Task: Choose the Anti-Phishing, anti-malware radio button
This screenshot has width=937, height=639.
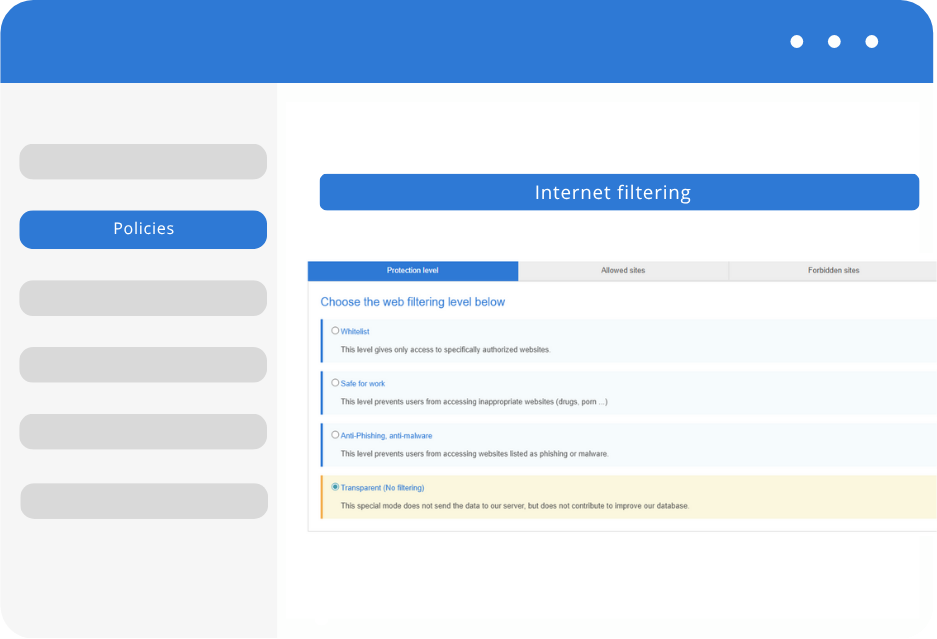Action: (335, 435)
